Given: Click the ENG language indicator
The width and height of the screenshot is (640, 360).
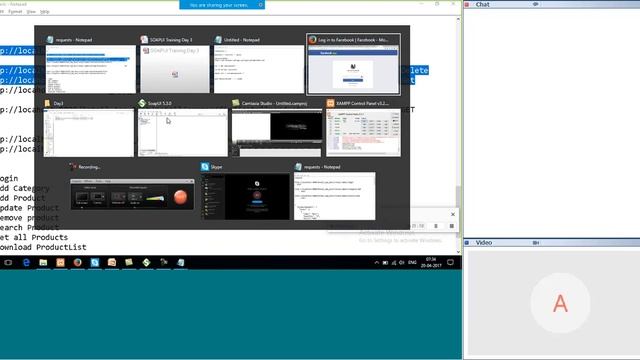Looking at the screenshot, I should [x=412, y=262].
